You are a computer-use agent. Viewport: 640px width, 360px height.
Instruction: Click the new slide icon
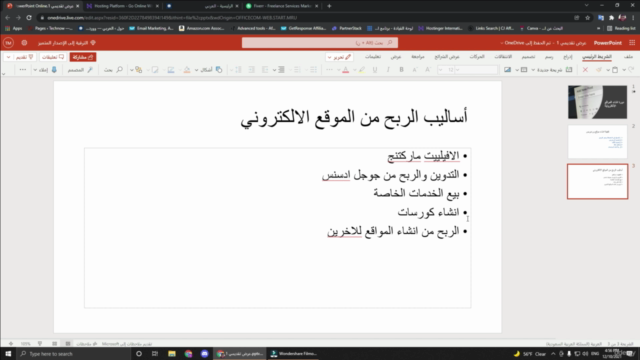click(569, 70)
